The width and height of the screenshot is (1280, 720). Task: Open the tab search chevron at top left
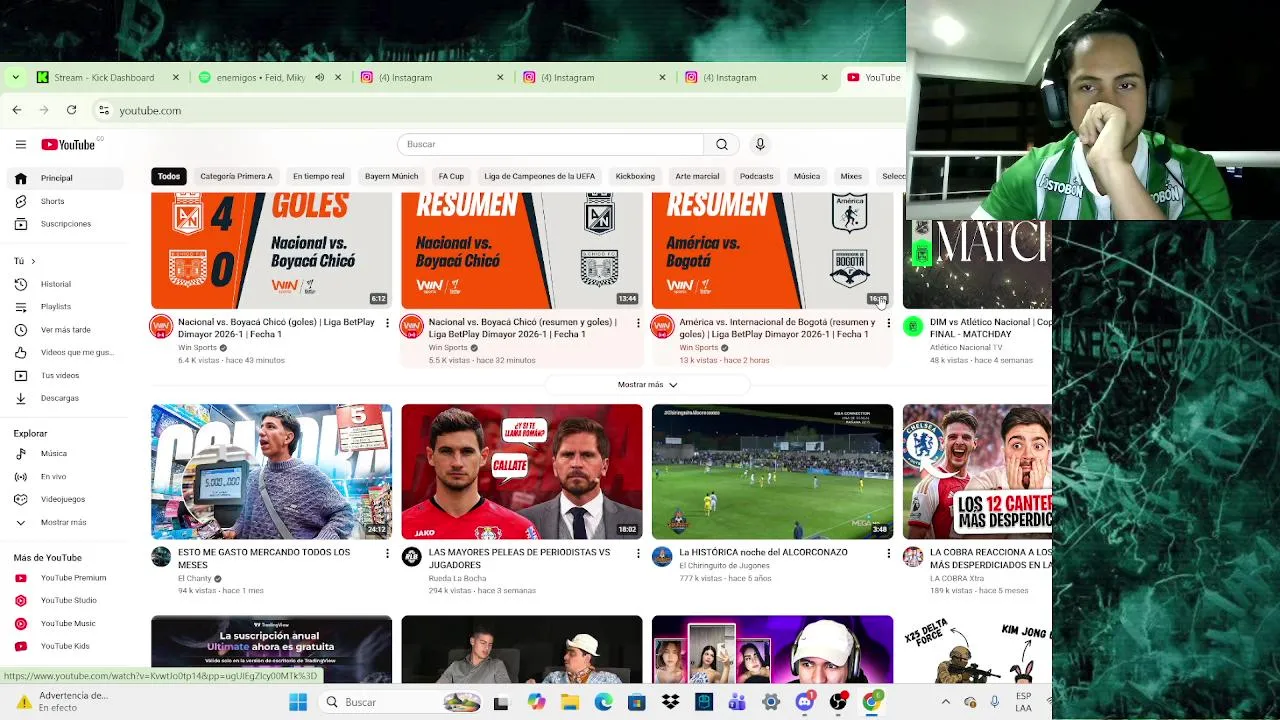[x=15, y=77]
